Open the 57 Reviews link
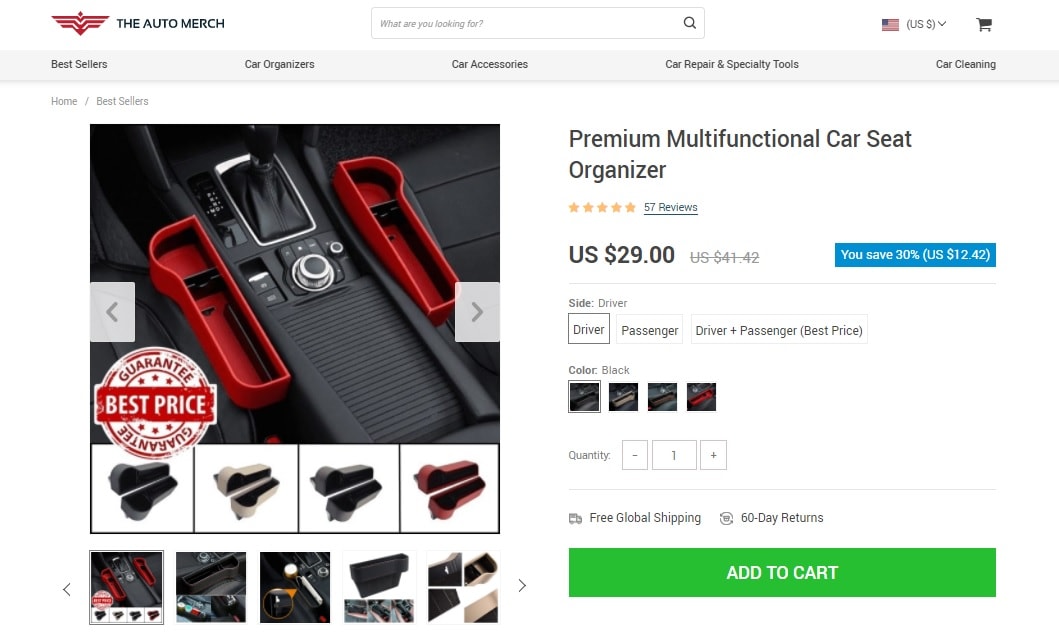 670,207
